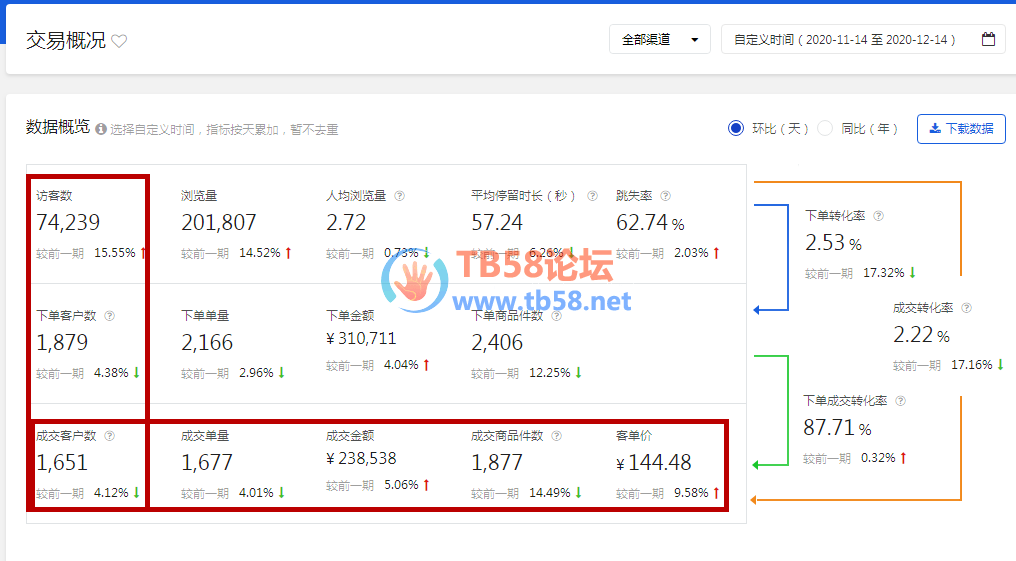Click the 客单价 metric card
This screenshot has width=1016, height=561.
tap(668, 463)
